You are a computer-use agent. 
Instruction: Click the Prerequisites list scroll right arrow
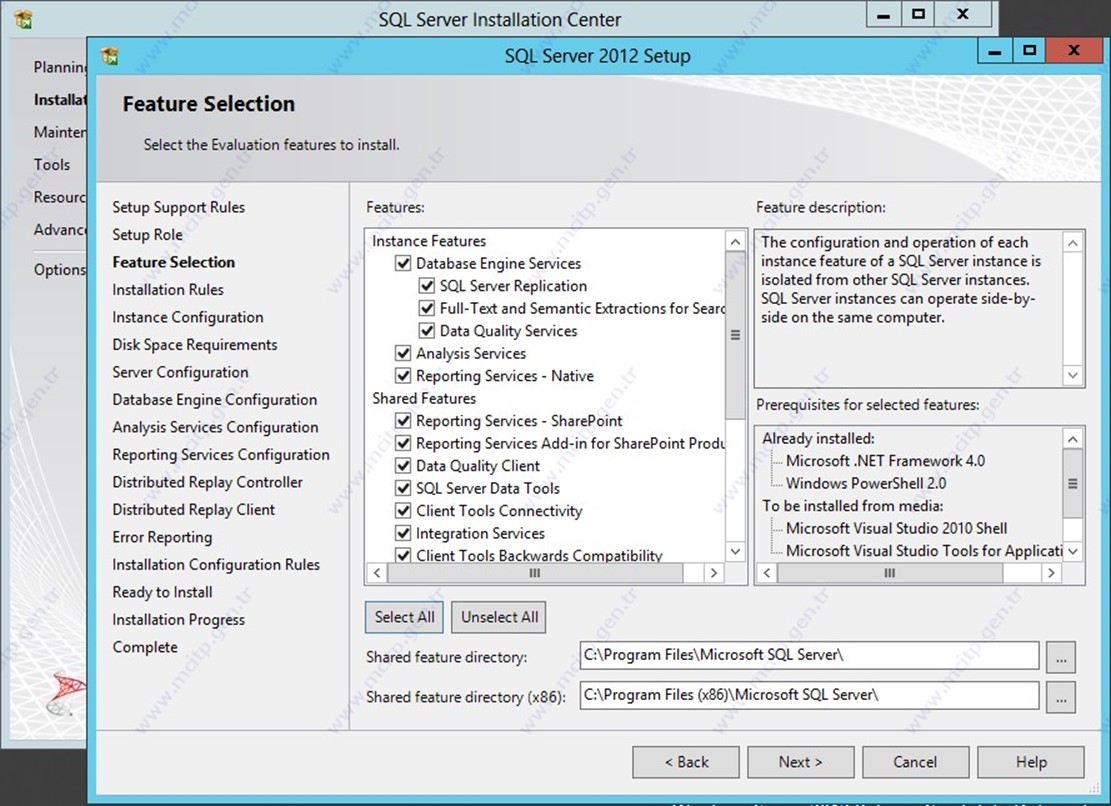pos(1051,572)
